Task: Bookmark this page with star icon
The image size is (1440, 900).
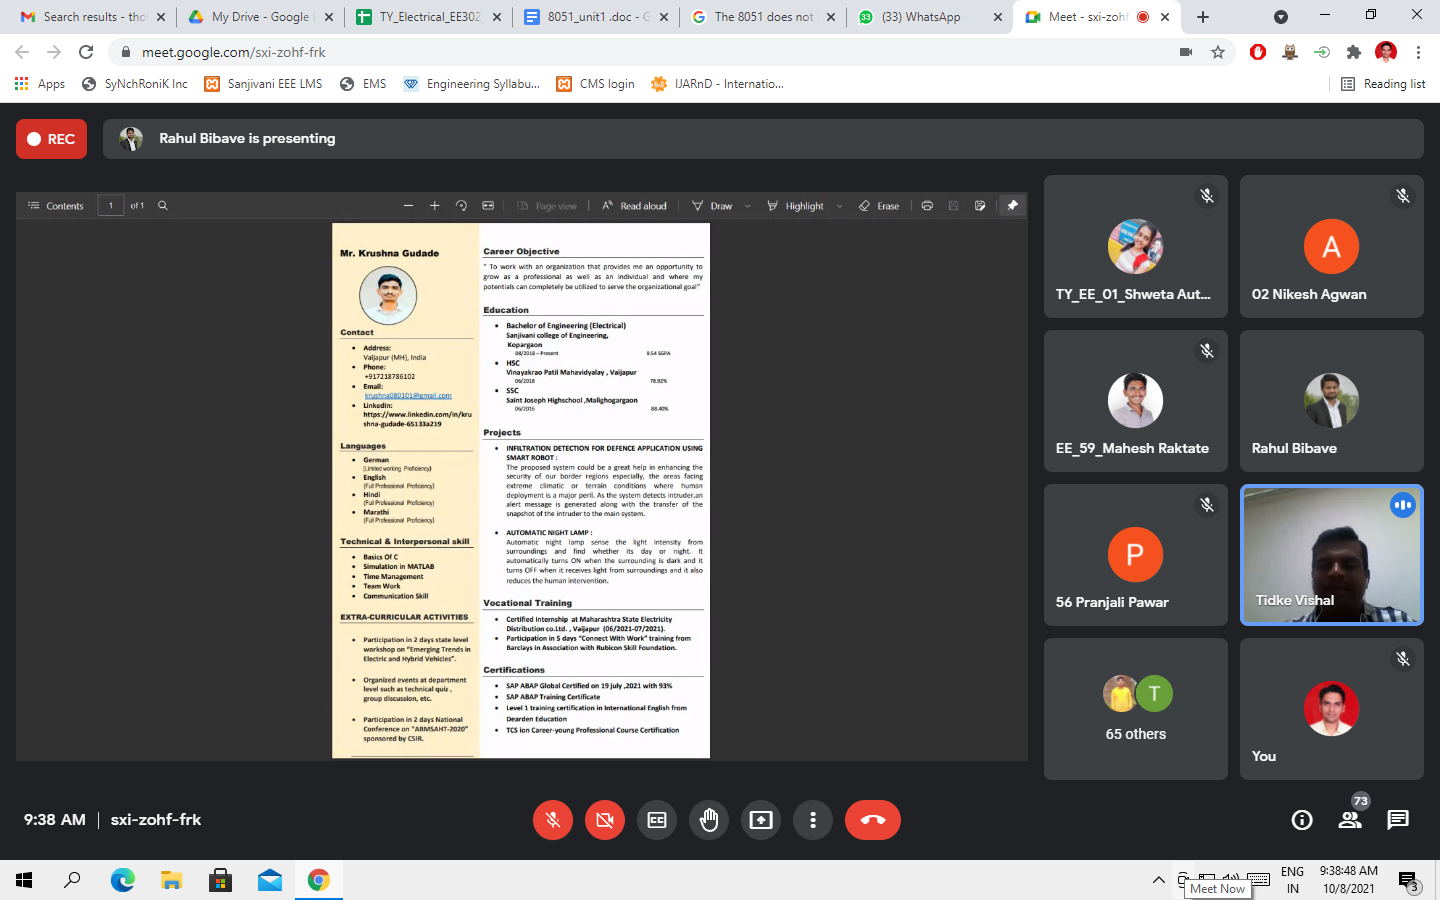Action: (x=1218, y=52)
